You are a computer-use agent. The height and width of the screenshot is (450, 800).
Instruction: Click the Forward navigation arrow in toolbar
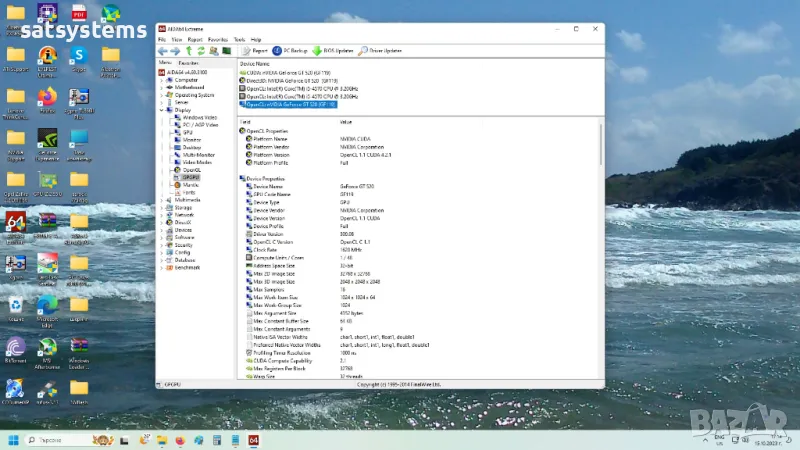175,50
